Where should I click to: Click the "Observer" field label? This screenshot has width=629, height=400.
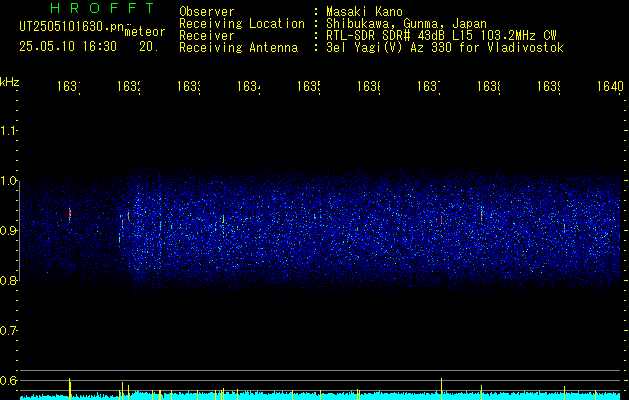(x=207, y=11)
